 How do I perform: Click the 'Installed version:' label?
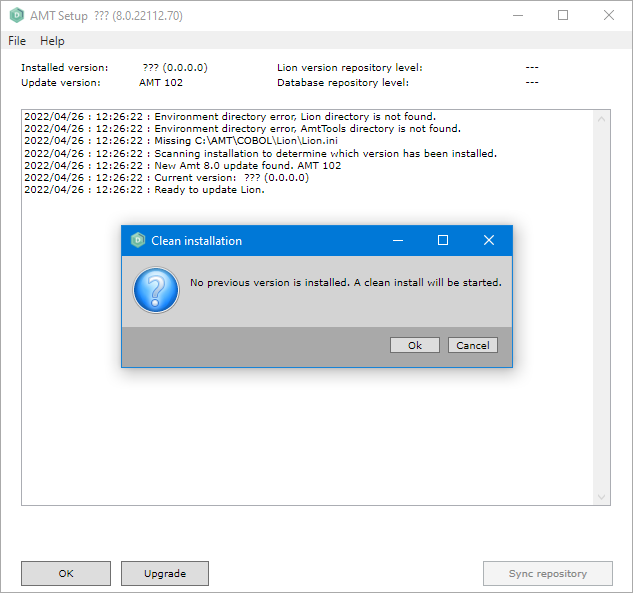pyautogui.click(x=65, y=67)
